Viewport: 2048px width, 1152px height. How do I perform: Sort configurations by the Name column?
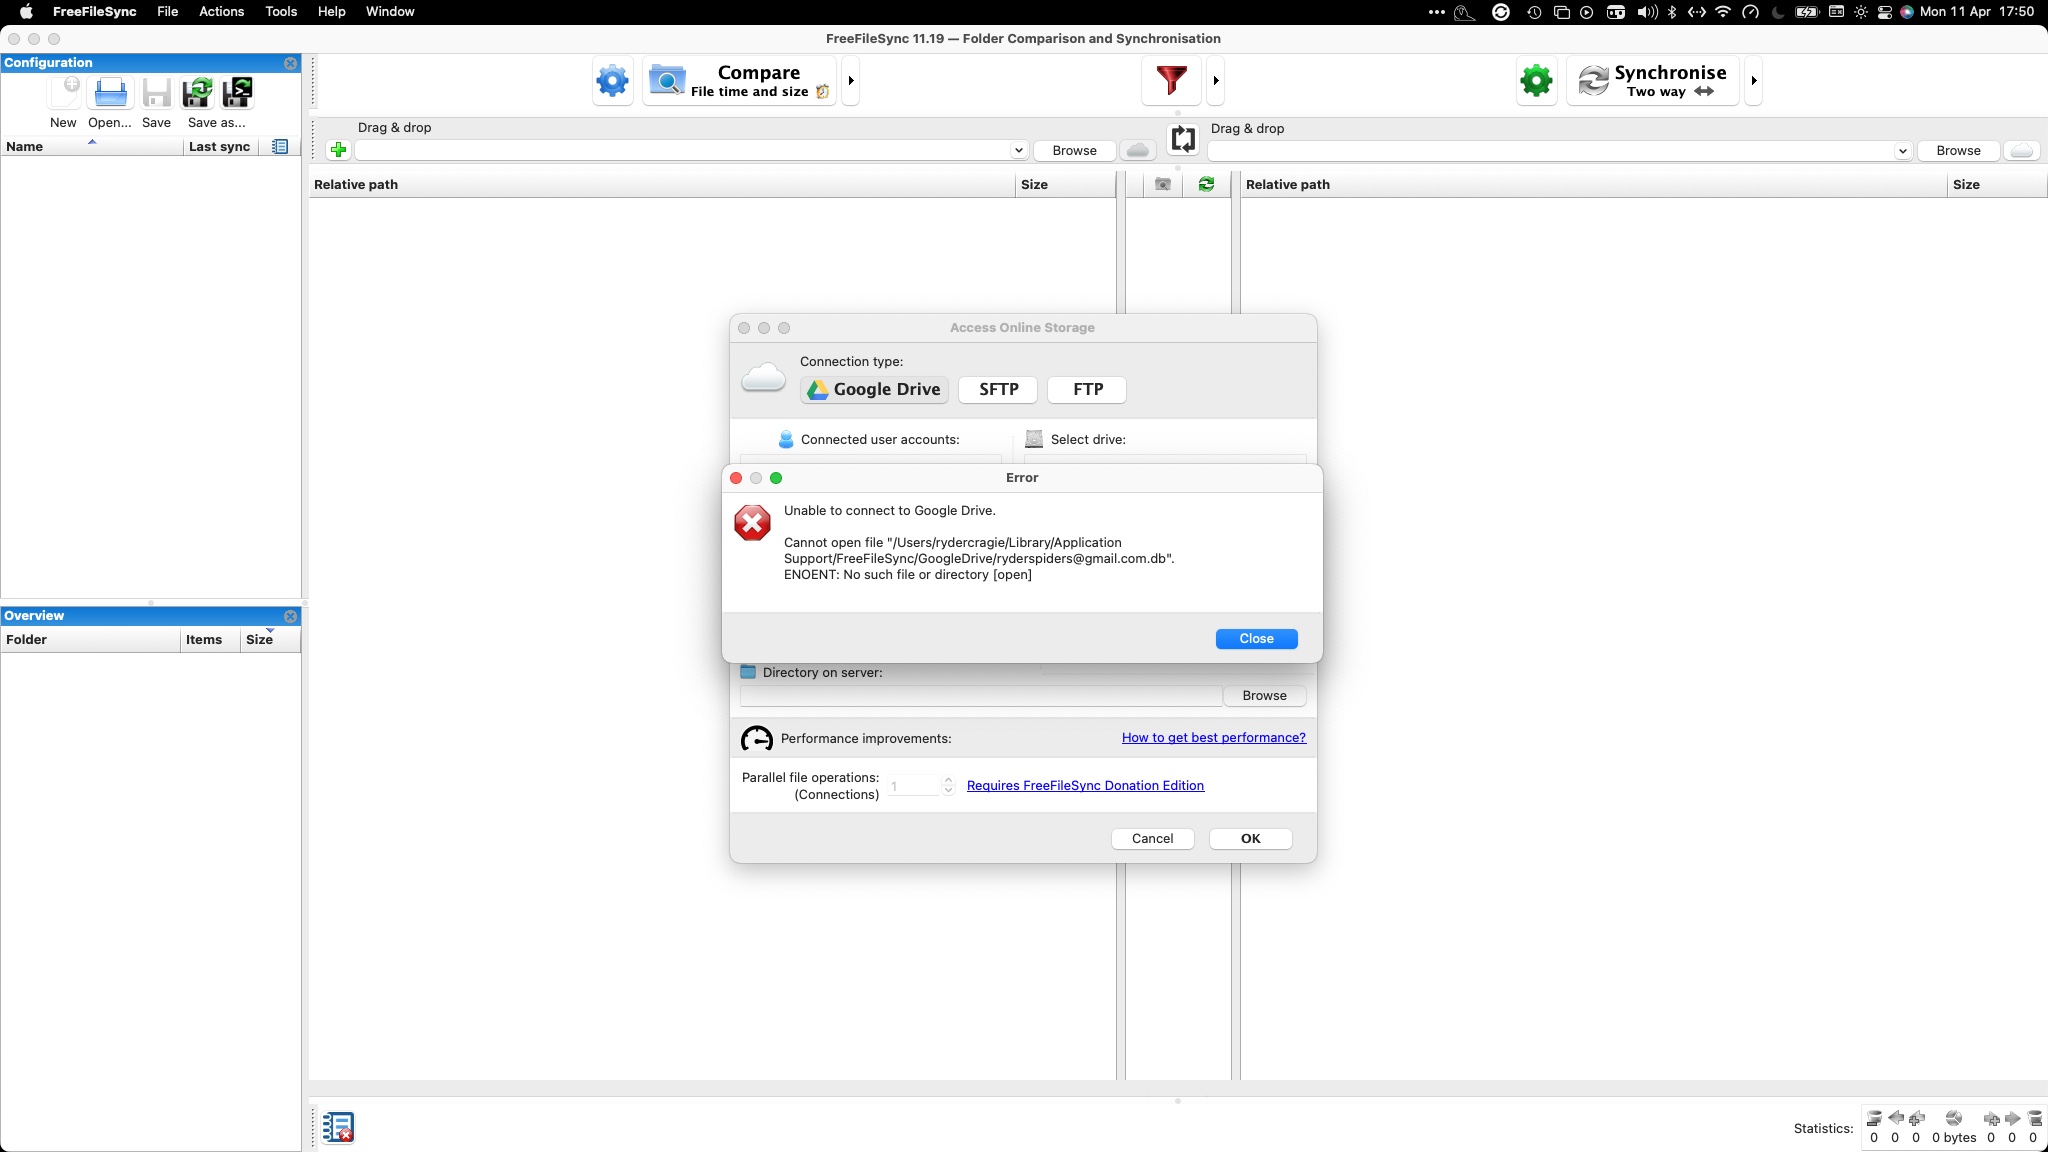tap(92, 147)
